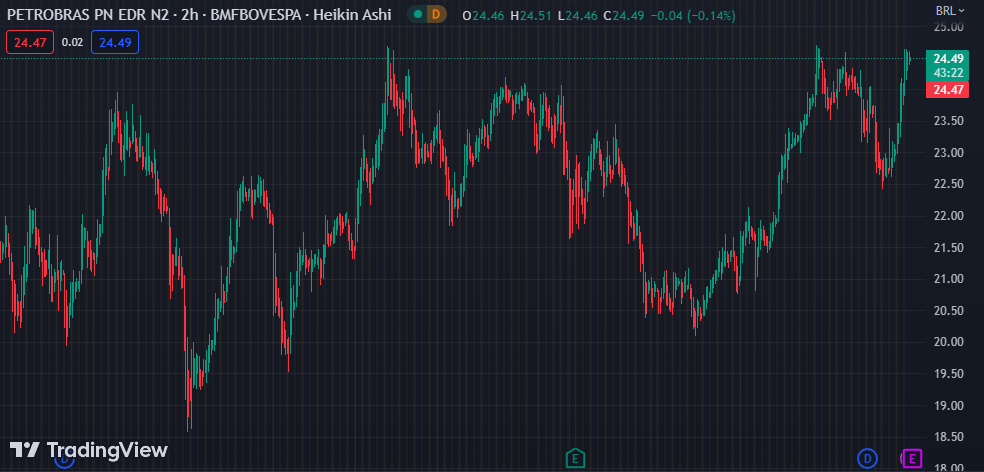984x472 pixels.
Task: Click the blue dividend D marker near purple E
Action: point(868,458)
